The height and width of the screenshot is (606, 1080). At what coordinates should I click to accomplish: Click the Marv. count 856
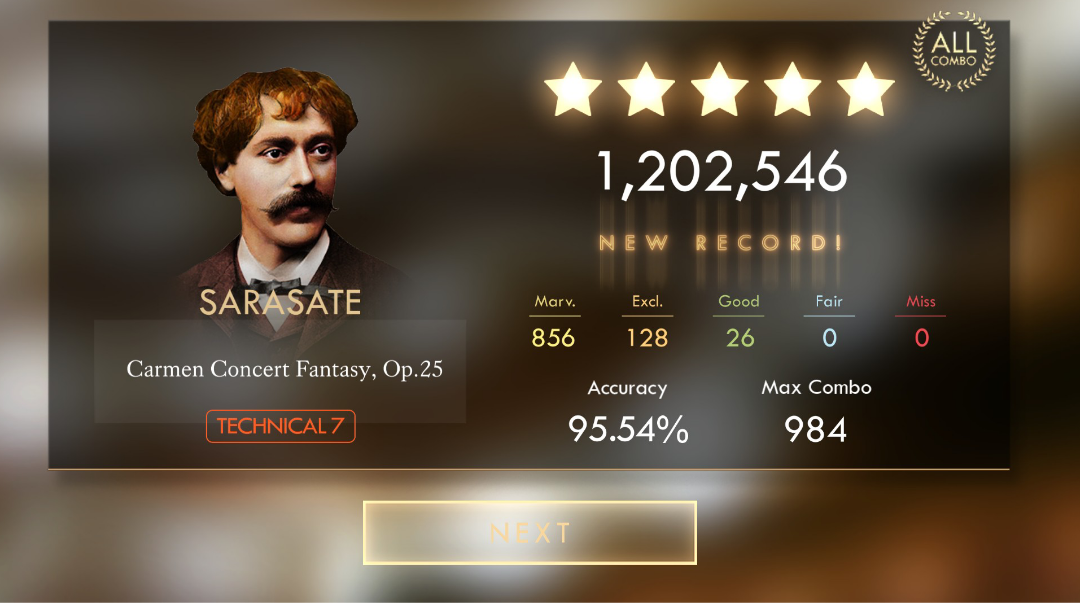click(x=553, y=338)
